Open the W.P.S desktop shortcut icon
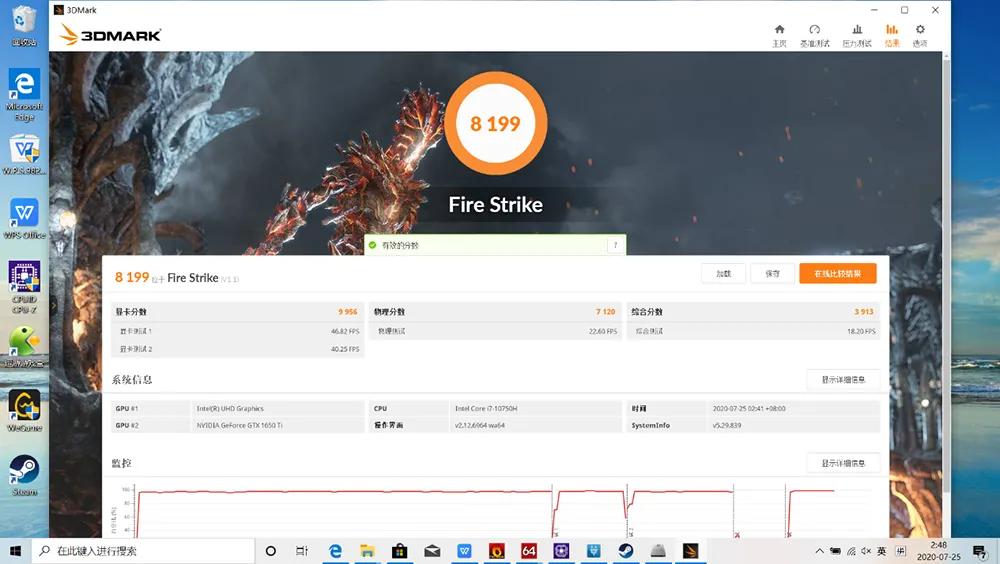1000x564 pixels. point(24,154)
